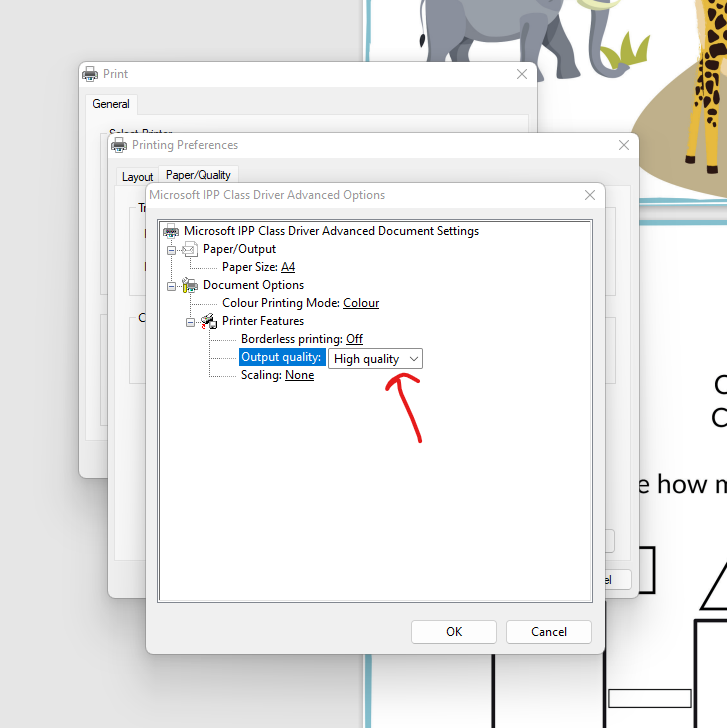Click the Paper/Output envelope icon

[190, 249]
